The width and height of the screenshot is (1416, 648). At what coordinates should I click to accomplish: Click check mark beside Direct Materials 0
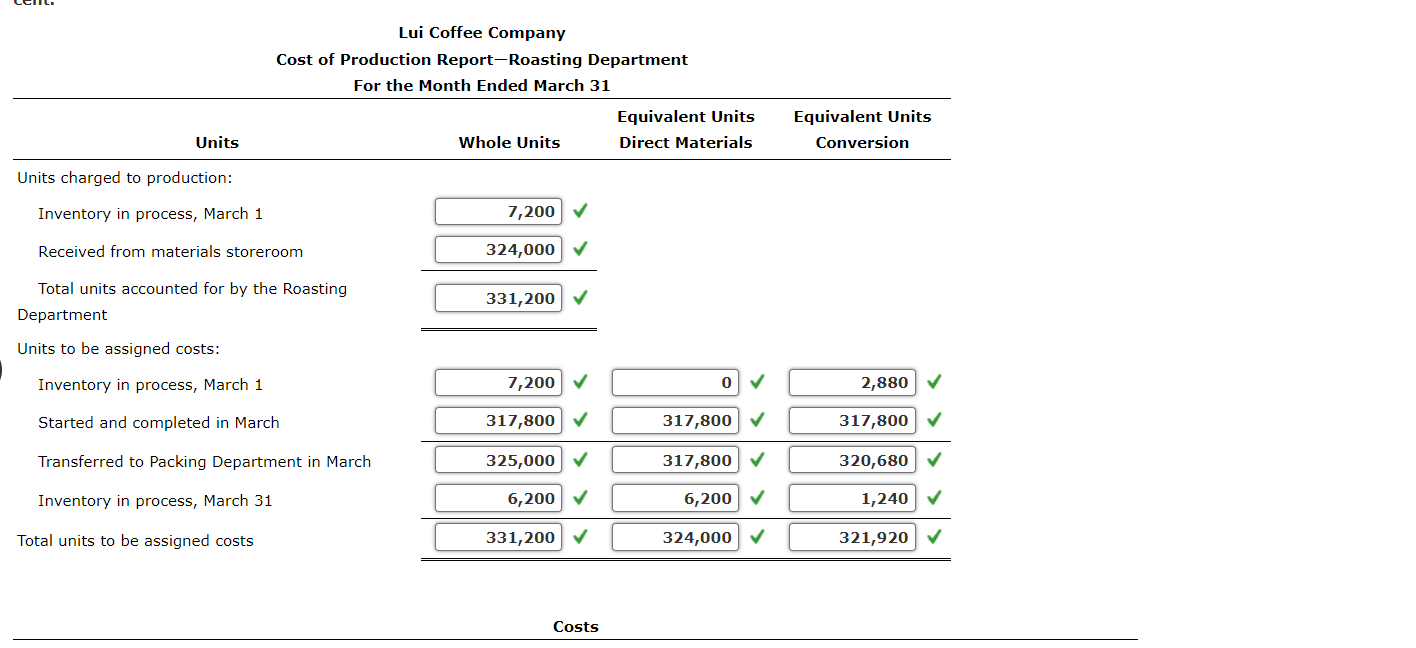(x=757, y=382)
